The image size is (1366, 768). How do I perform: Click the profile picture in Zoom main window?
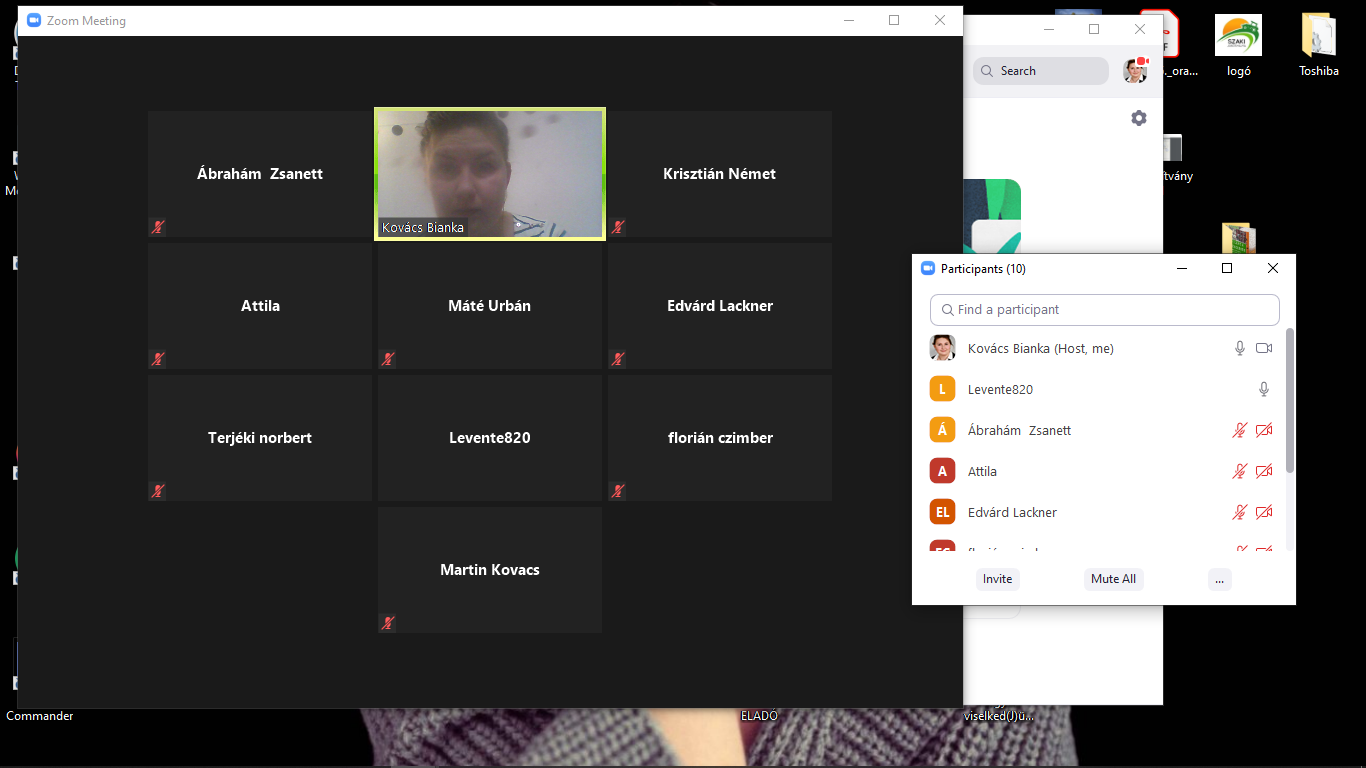(1134, 71)
